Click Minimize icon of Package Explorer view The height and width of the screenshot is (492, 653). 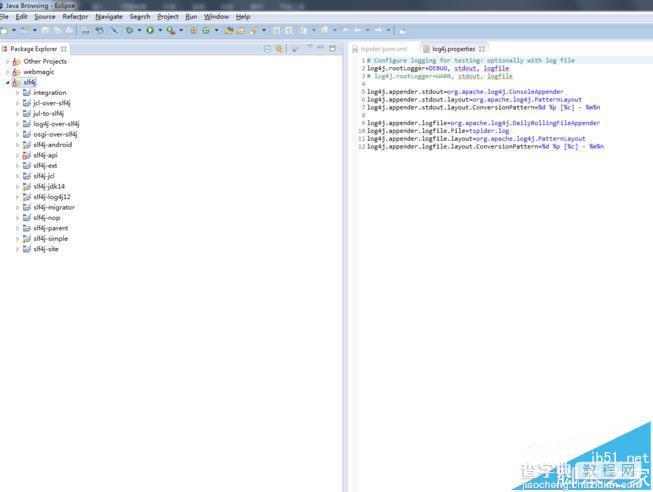320,47
